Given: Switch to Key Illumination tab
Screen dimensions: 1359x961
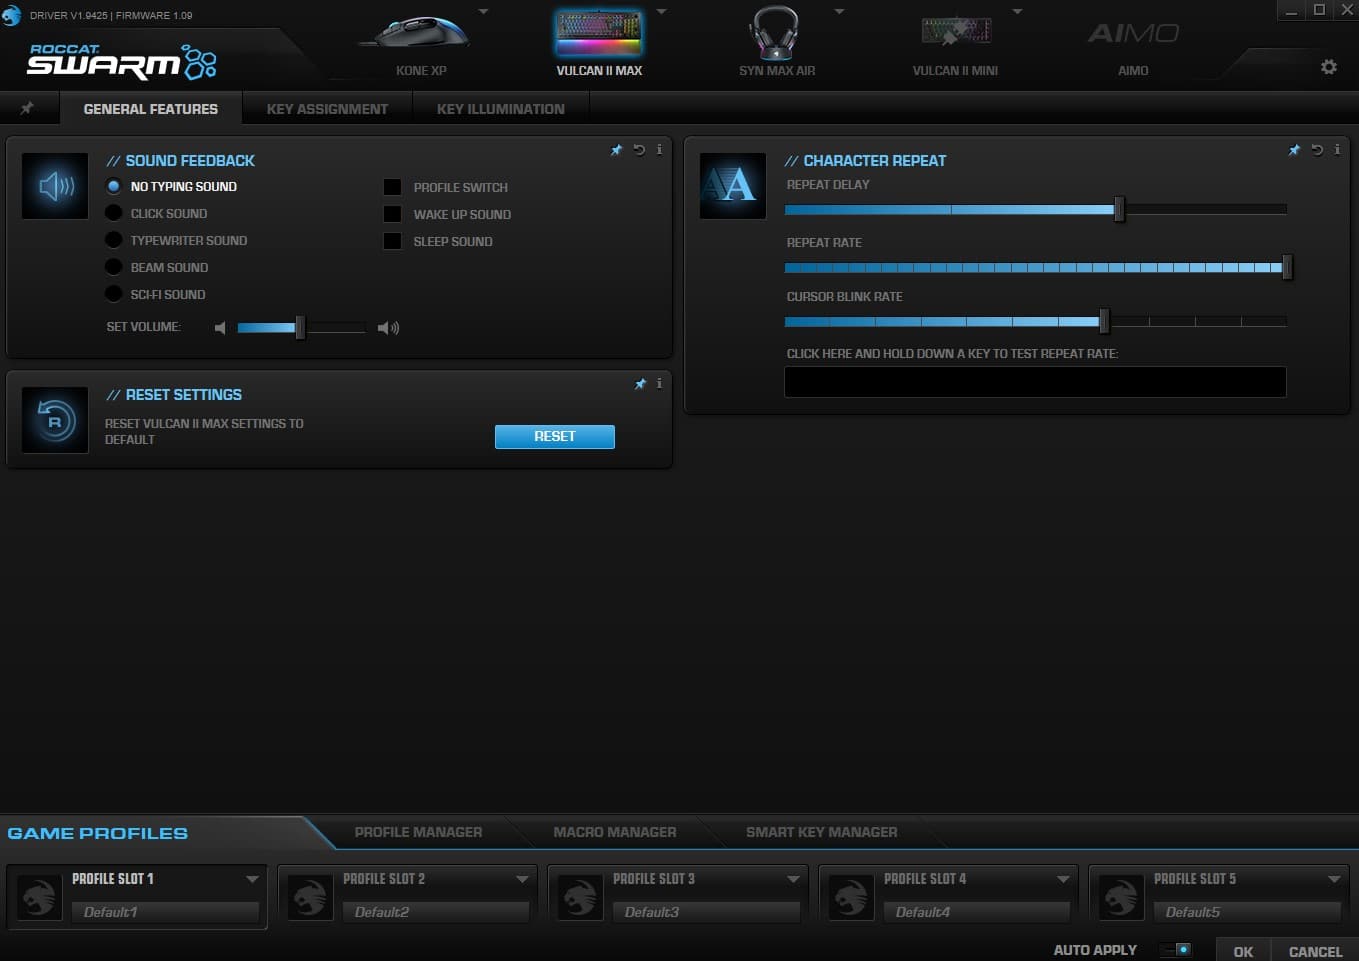Looking at the screenshot, I should [500, 108].
